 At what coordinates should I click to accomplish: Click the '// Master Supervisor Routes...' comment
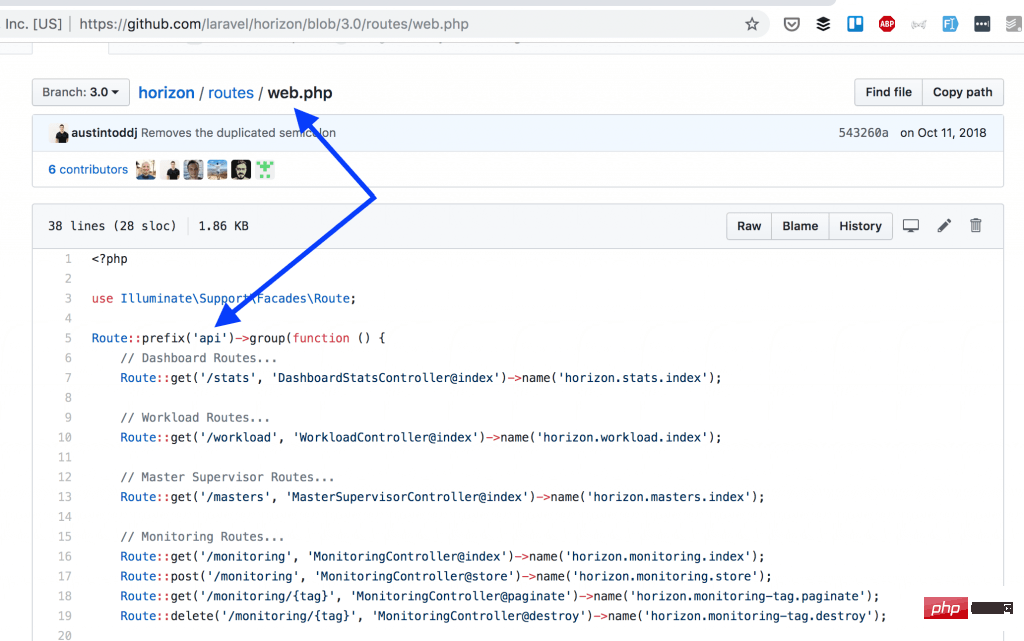click(x=227, y=477)
